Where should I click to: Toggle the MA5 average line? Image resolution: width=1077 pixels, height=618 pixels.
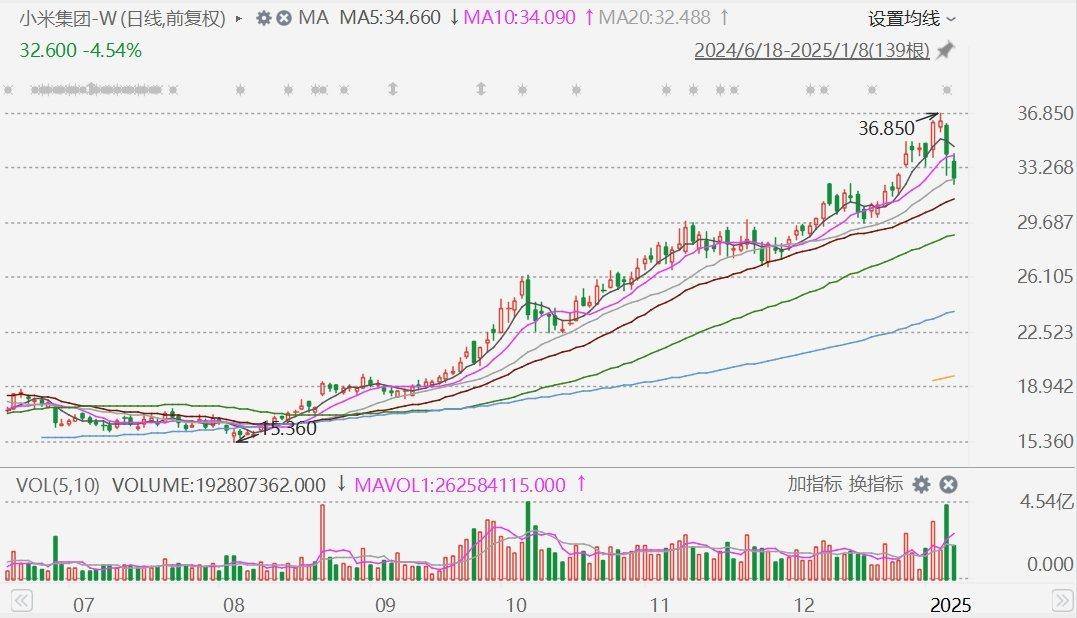tap(390, 18)
